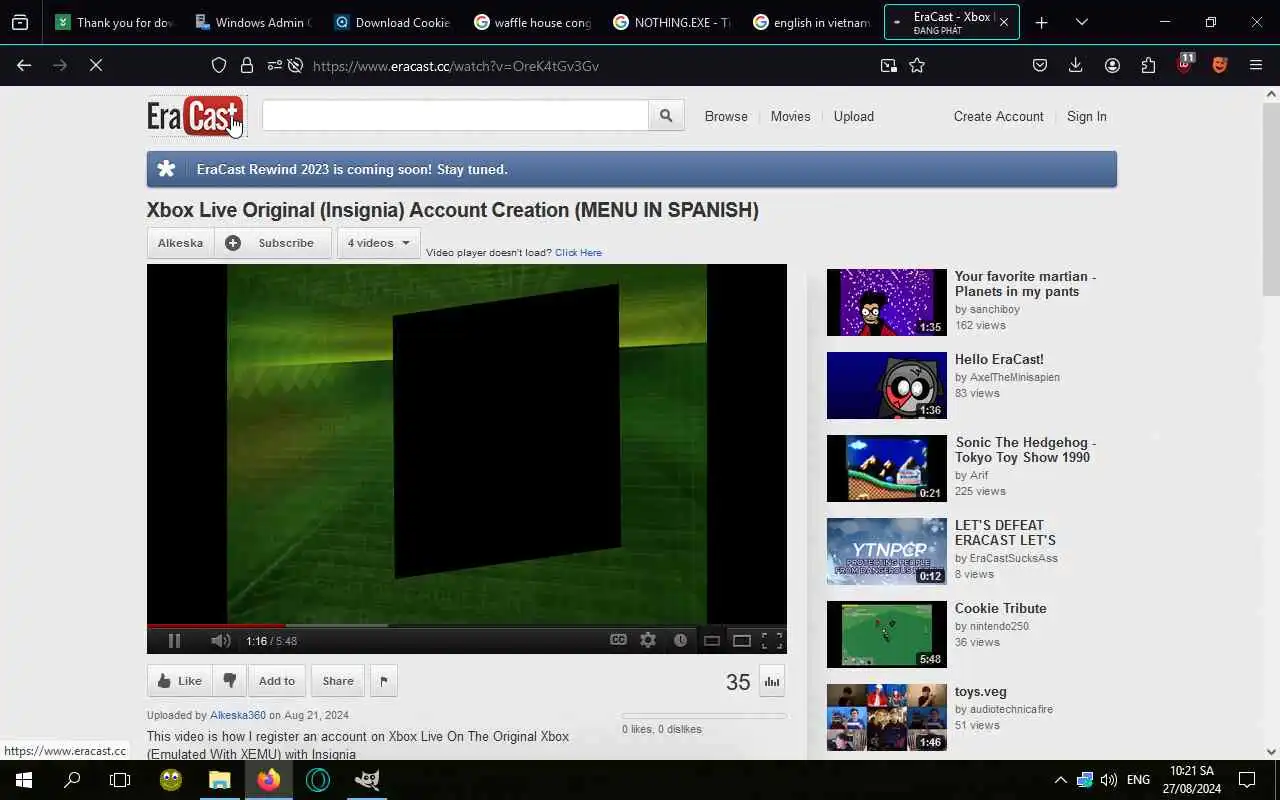Open Firefox hamburger menu
1280x800 pixels.
coord(1256,65)
